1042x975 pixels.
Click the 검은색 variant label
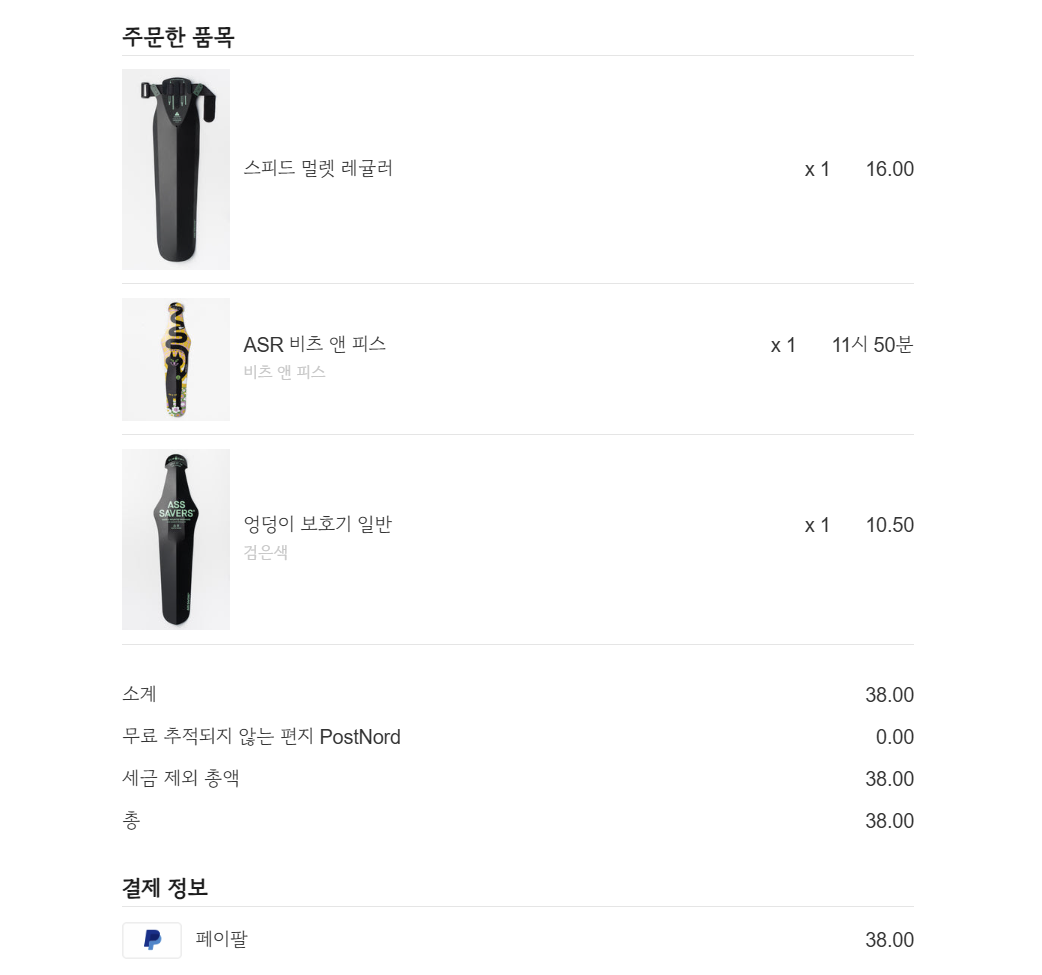click(266, 552)
